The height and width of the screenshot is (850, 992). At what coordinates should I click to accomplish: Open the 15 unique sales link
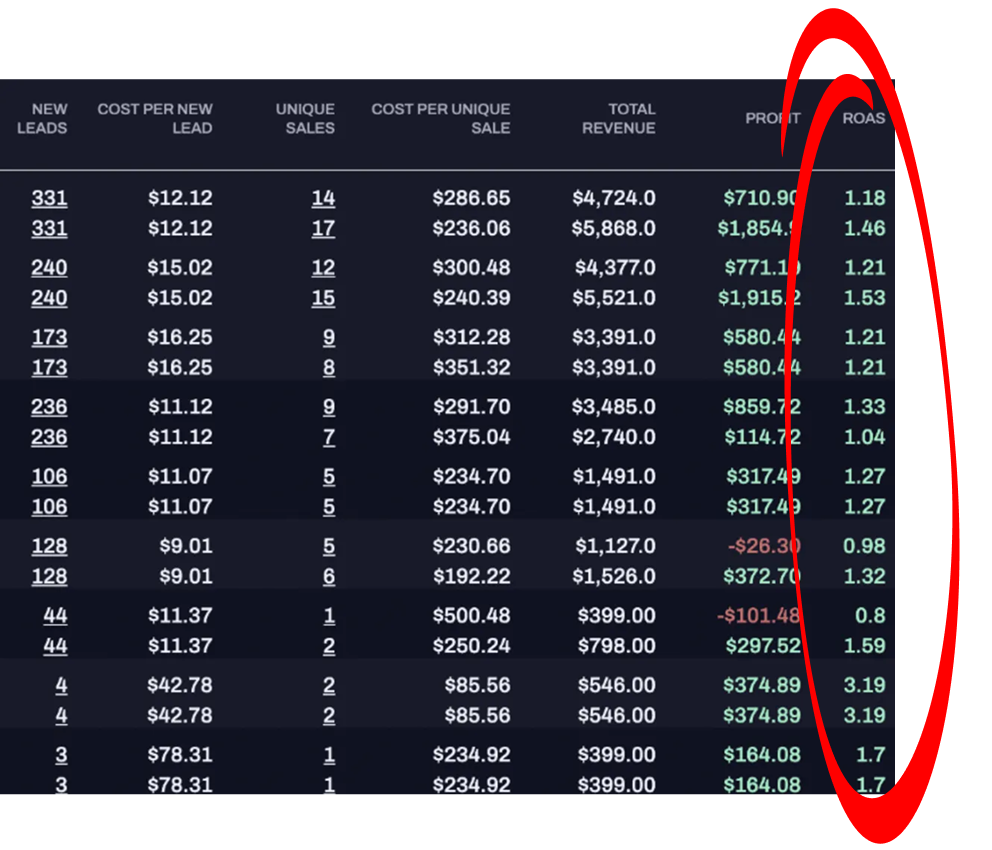tap(323, 298)
